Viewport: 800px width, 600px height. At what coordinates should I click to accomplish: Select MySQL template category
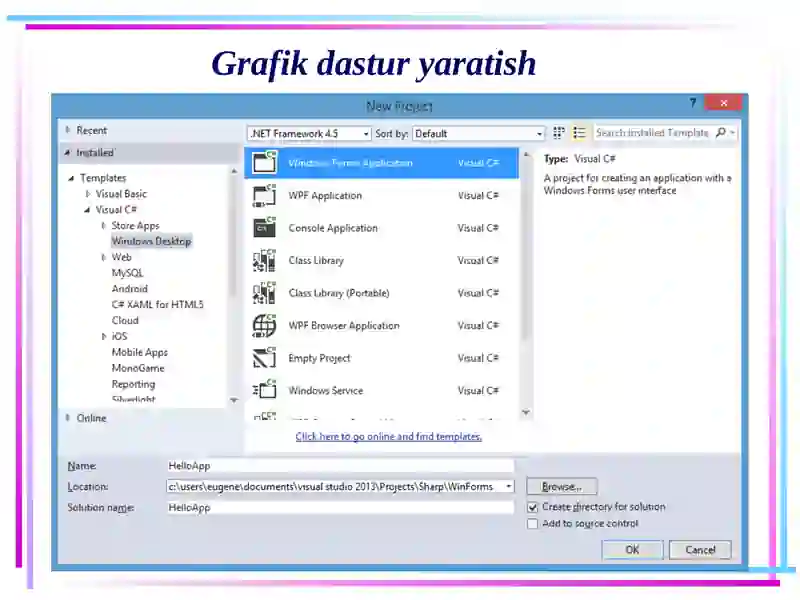click(128, 273)
